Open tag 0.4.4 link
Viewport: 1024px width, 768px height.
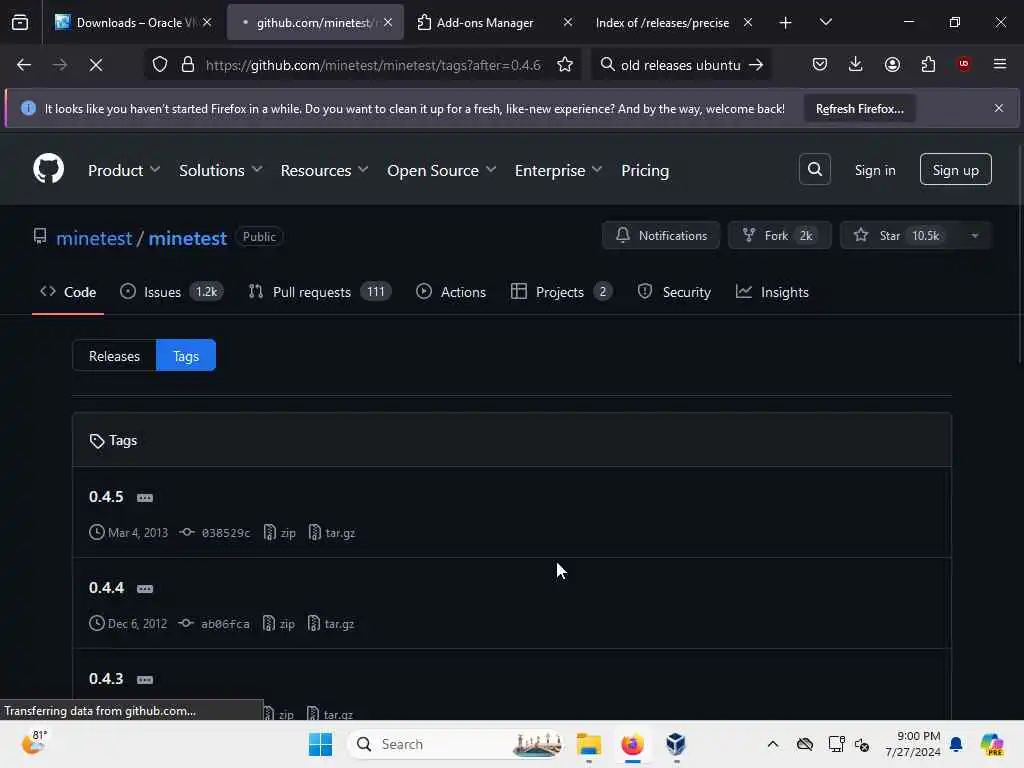[106, 588]
